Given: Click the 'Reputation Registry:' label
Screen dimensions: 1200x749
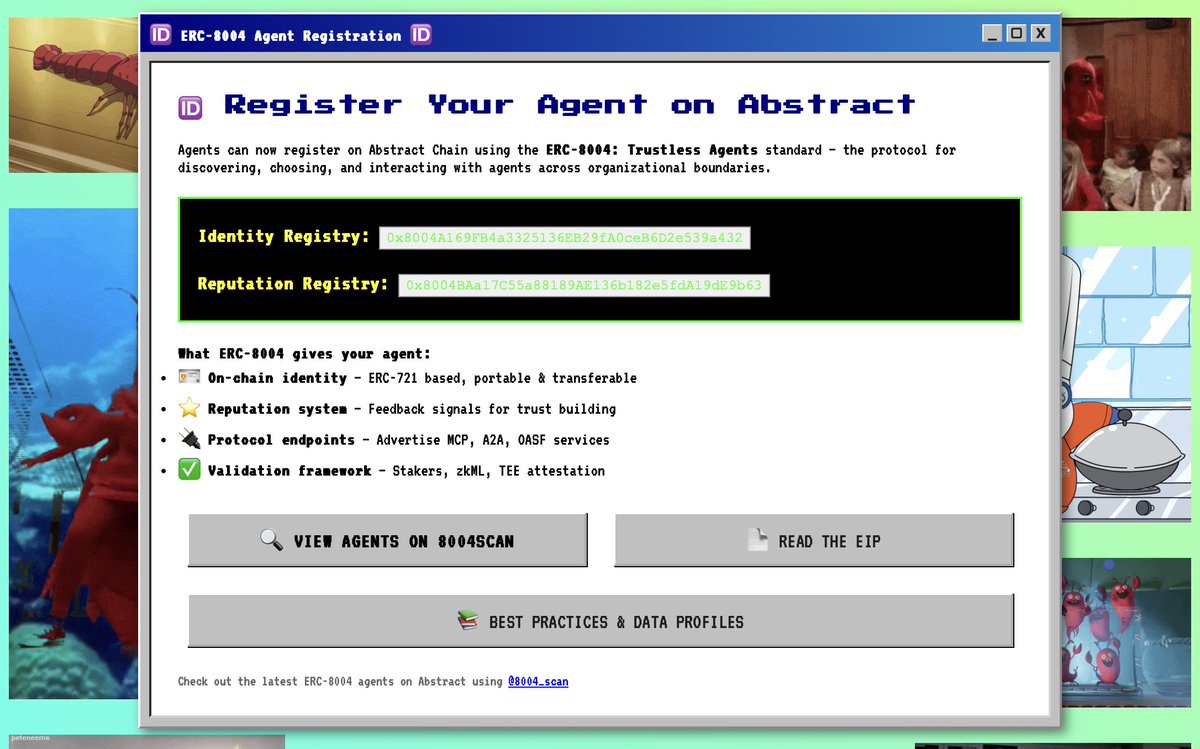Looking at the screenshot, I should [293, 284].
